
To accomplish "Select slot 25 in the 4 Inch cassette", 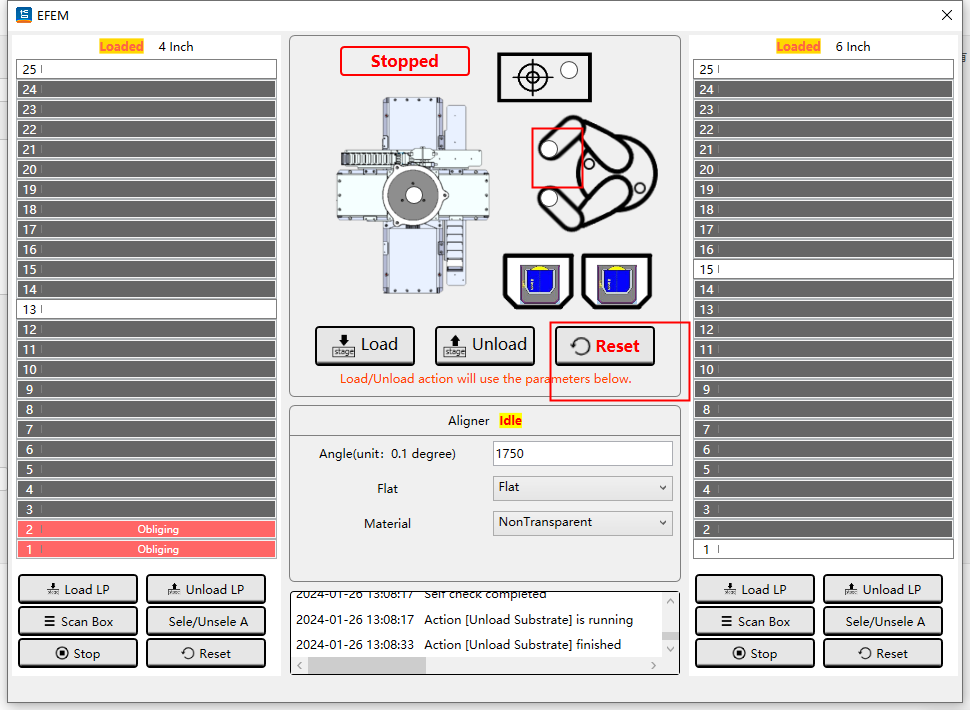I will (146, 70).
